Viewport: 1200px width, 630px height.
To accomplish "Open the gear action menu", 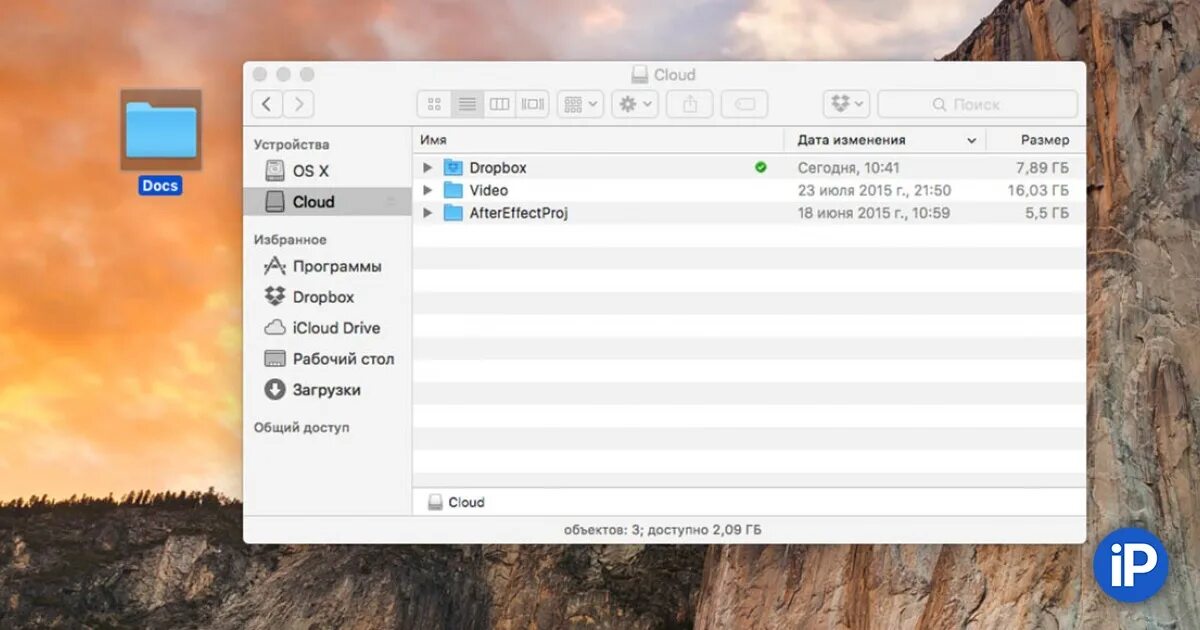I will 635,104.
